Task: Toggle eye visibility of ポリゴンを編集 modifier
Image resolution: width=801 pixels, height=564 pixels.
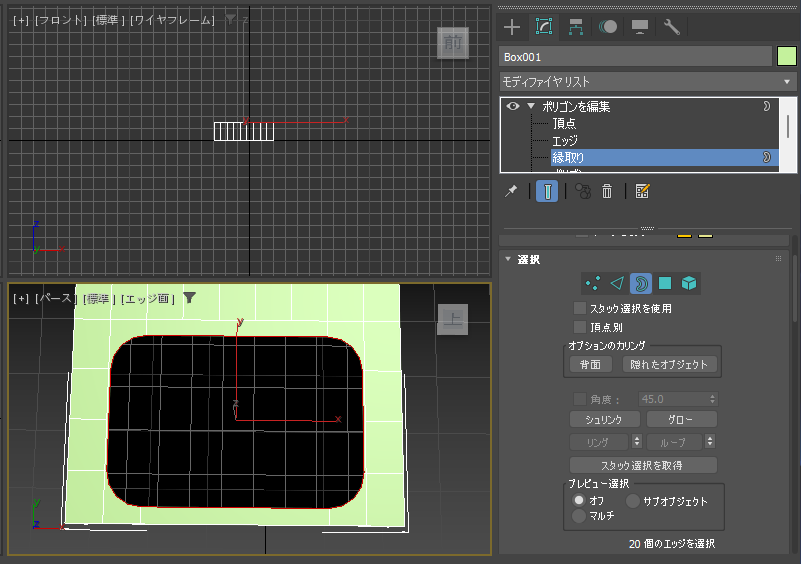Action: pyautogui.click(x=513, y=106)
